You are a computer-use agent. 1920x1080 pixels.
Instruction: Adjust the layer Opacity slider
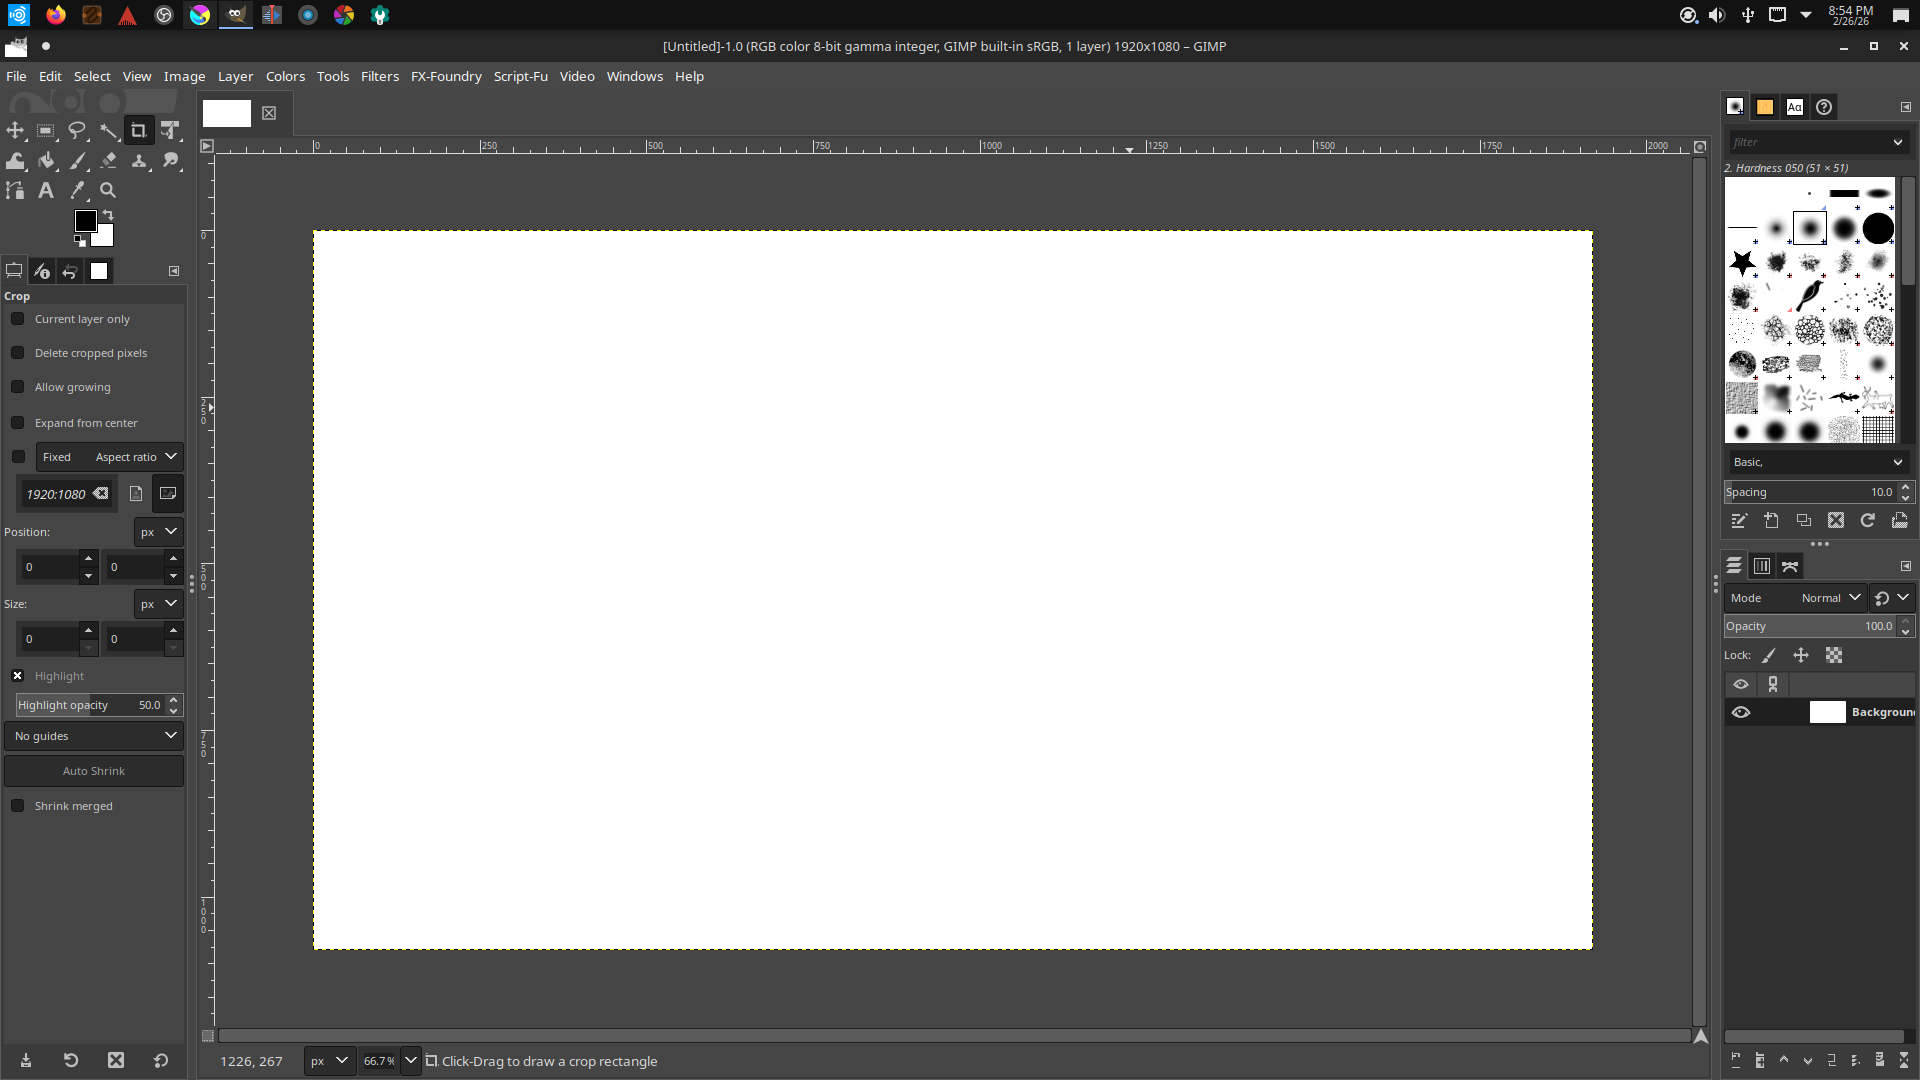[x=1810, y=626]
